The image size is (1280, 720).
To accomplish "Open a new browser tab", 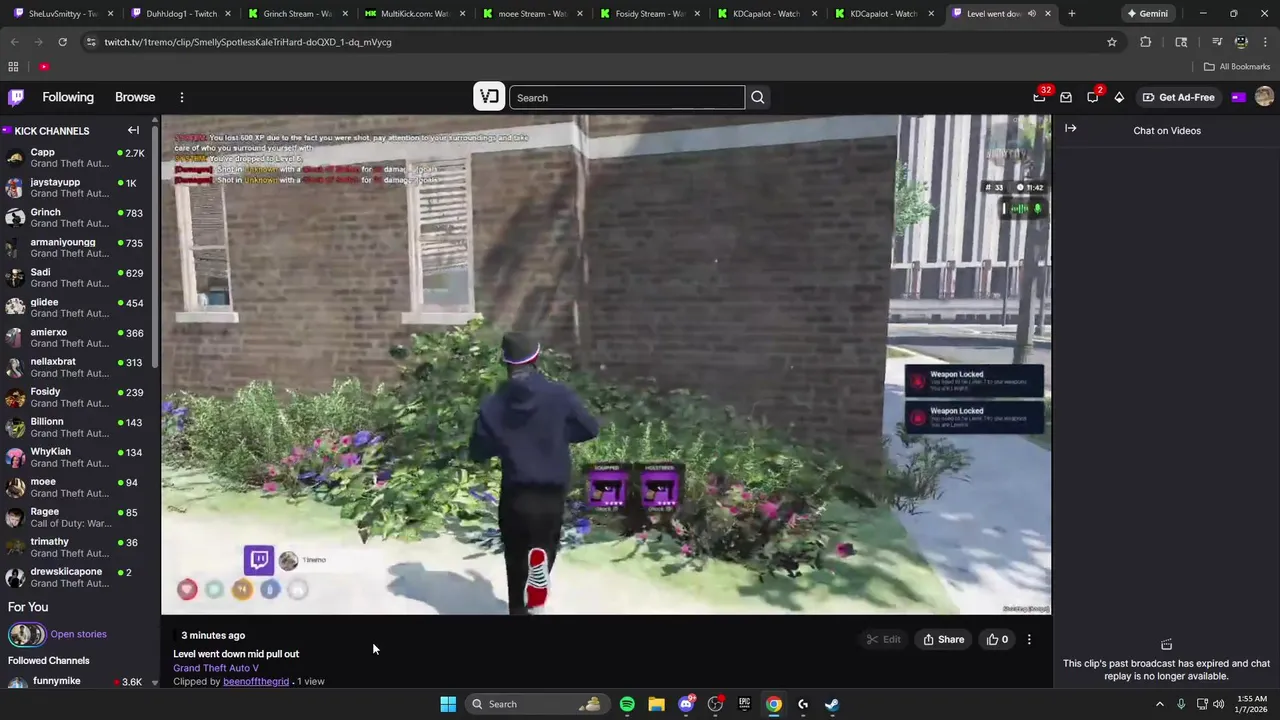I will (x=1072, y=14).
